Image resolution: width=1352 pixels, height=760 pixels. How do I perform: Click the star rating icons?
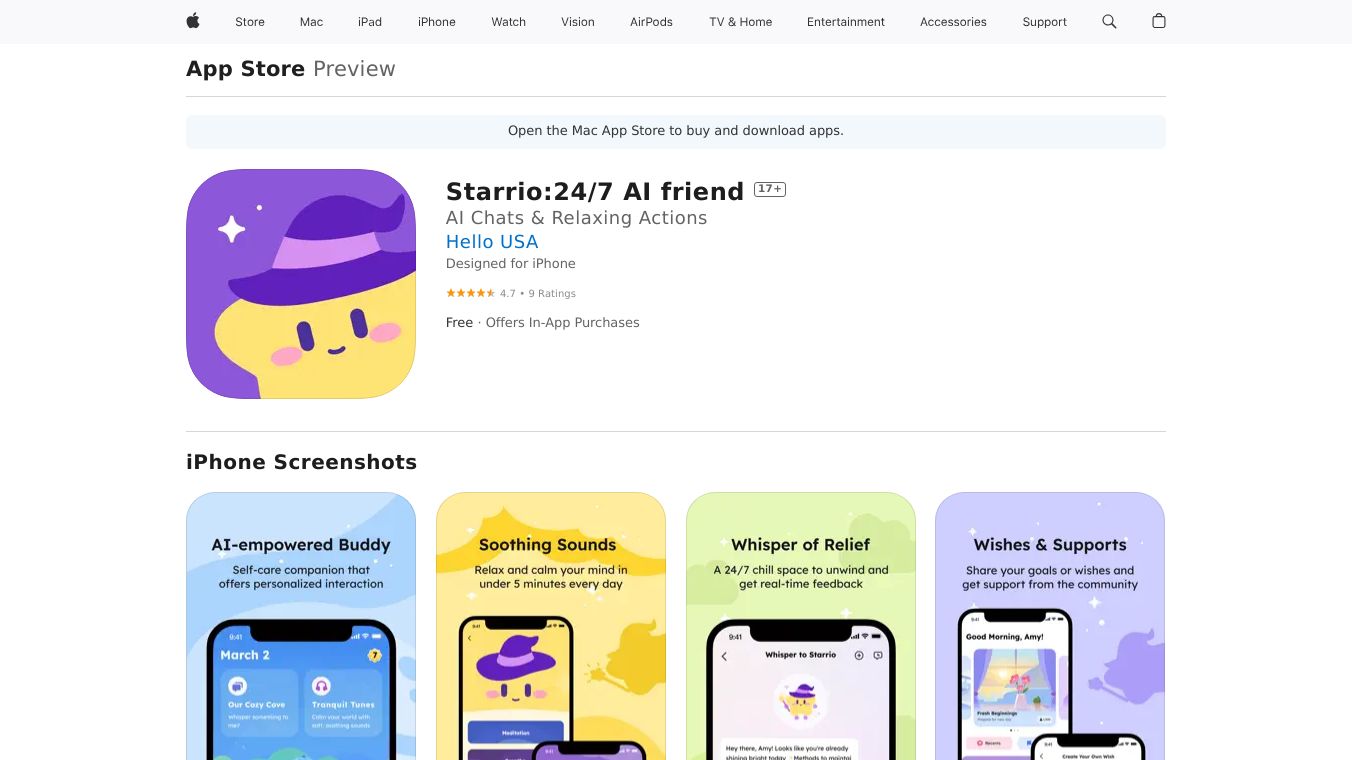[470, 293]
